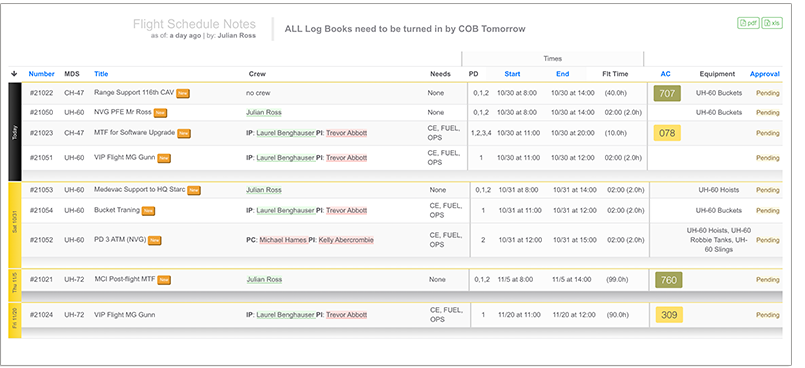Viewport: 805px width, 368px height.
Task: Open flight number #21050
Action: click(41, 112)
